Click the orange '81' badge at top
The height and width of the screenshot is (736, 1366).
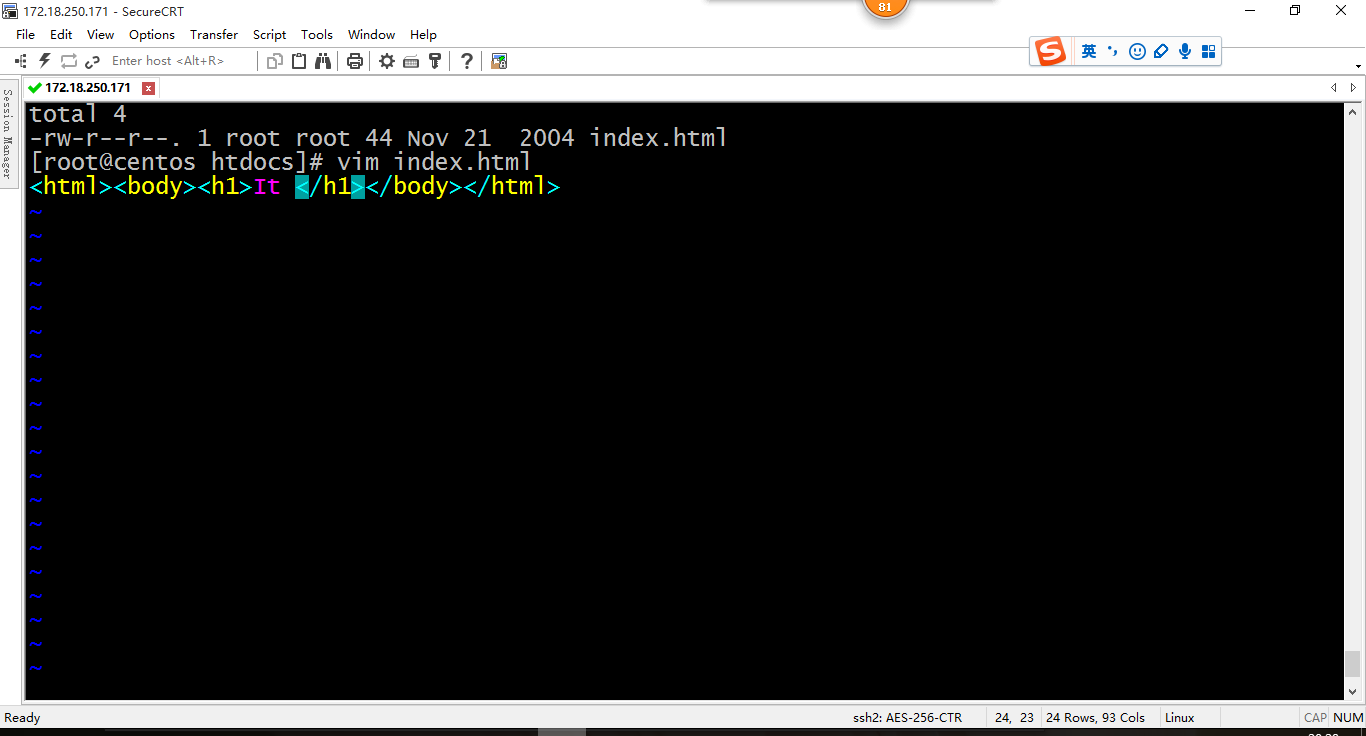[885, 7]
